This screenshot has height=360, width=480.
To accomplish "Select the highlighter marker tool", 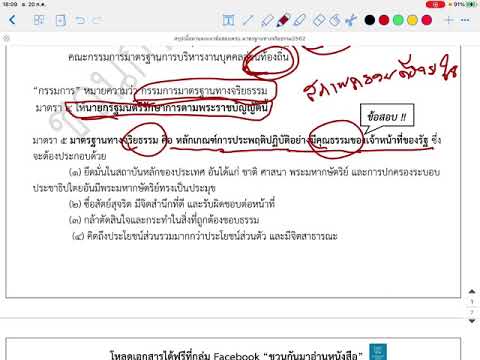I will tap(300, 20).
